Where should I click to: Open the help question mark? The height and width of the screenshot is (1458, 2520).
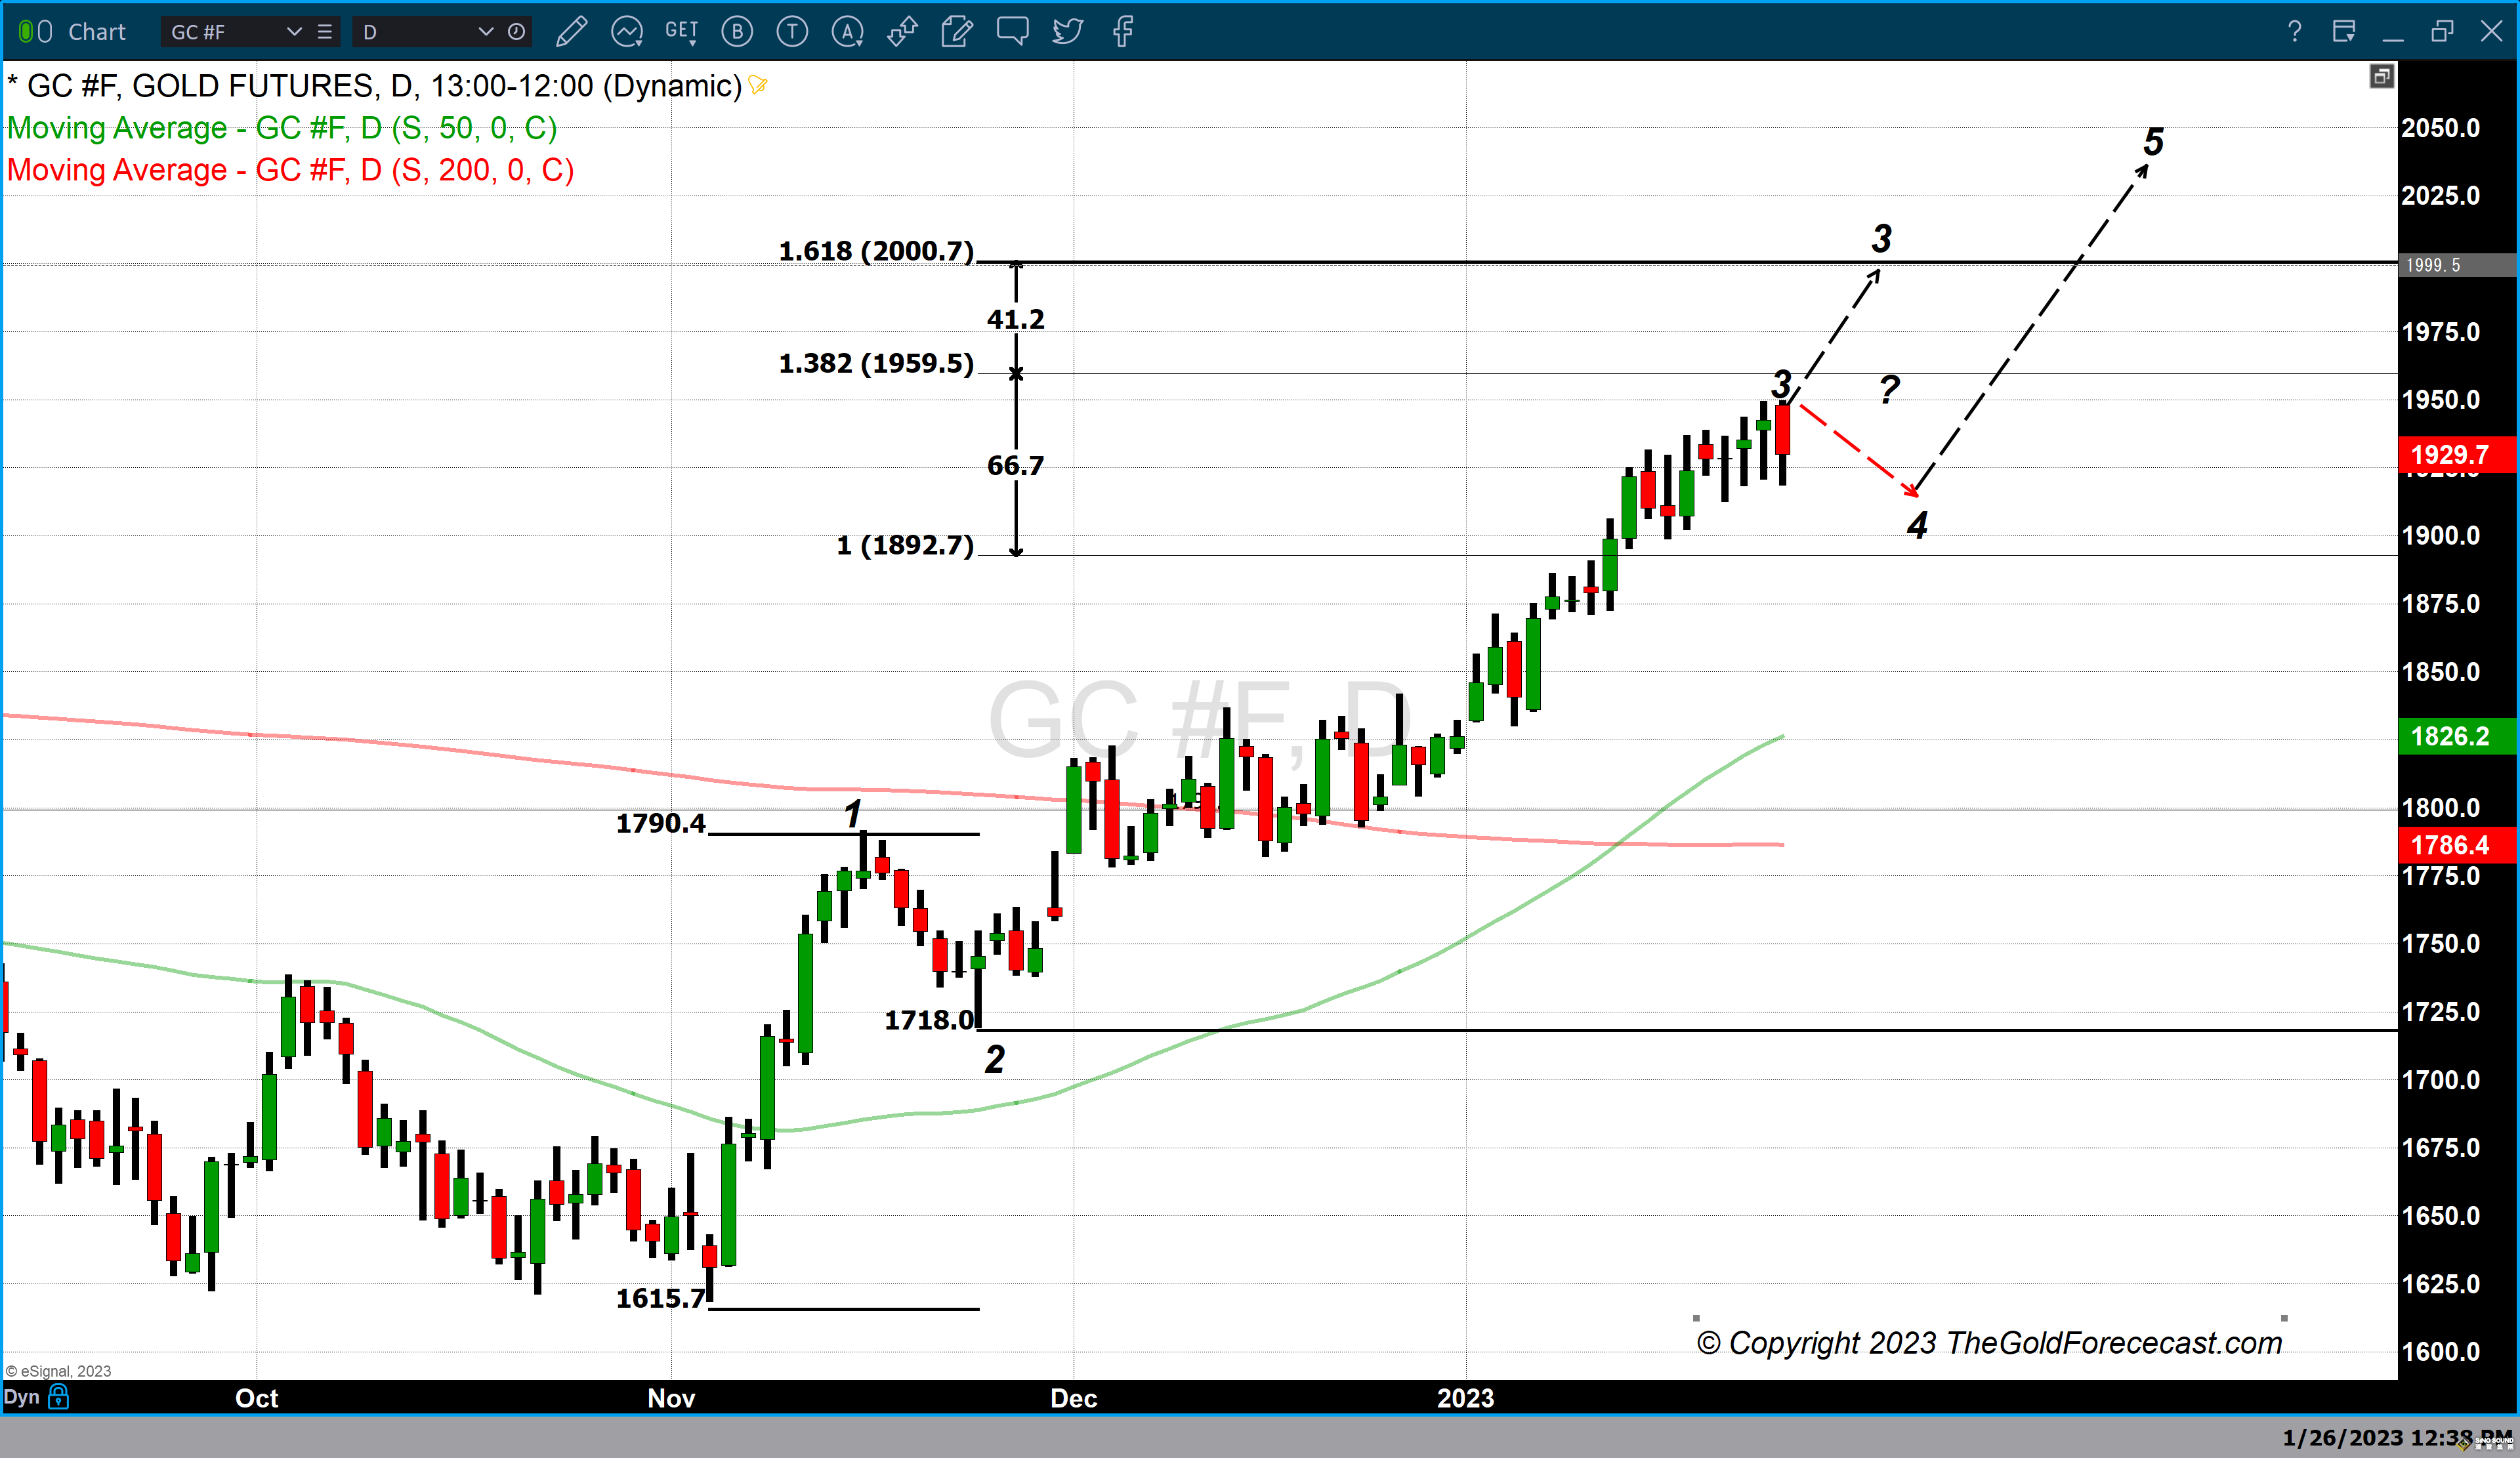[x=2294, y=32]
